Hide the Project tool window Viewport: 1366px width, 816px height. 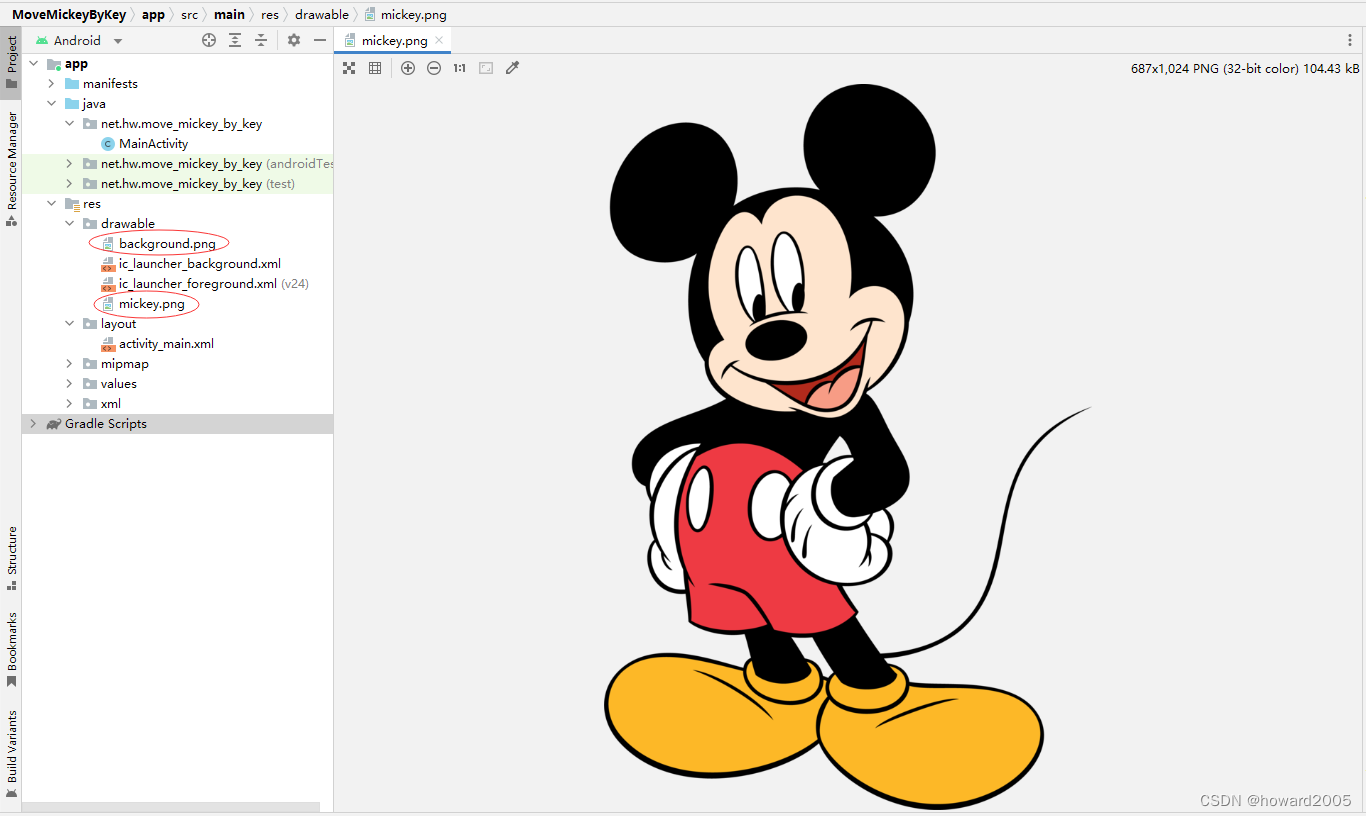[x=320, y=40]
